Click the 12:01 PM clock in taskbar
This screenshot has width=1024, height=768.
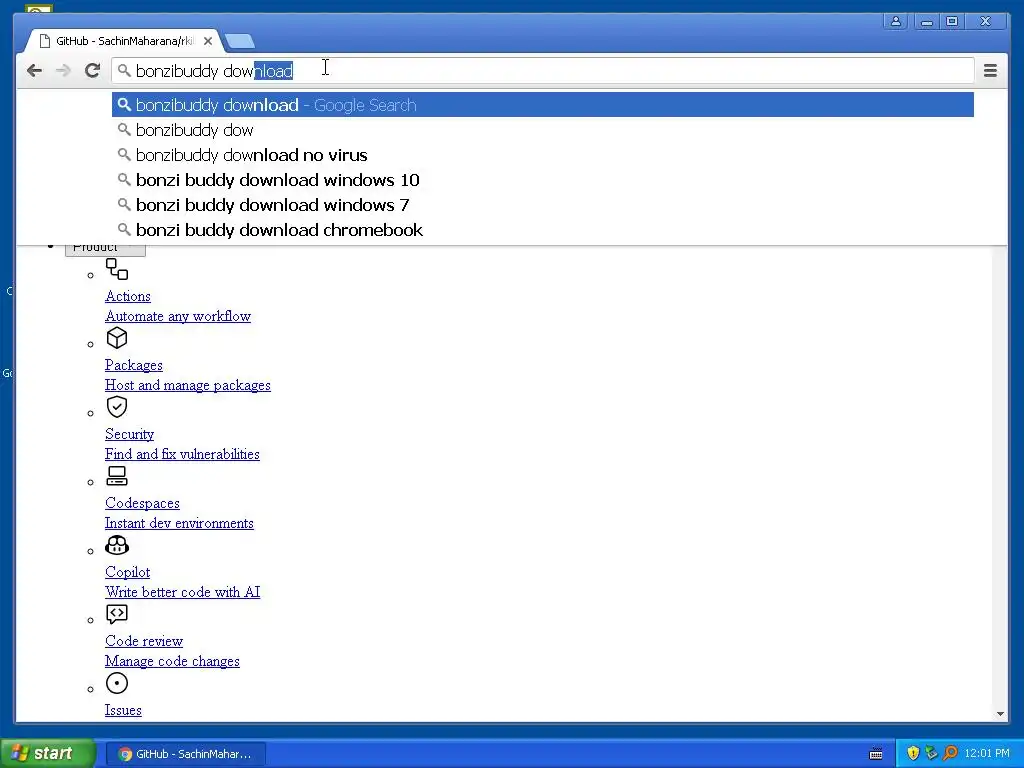coord(987,753)
